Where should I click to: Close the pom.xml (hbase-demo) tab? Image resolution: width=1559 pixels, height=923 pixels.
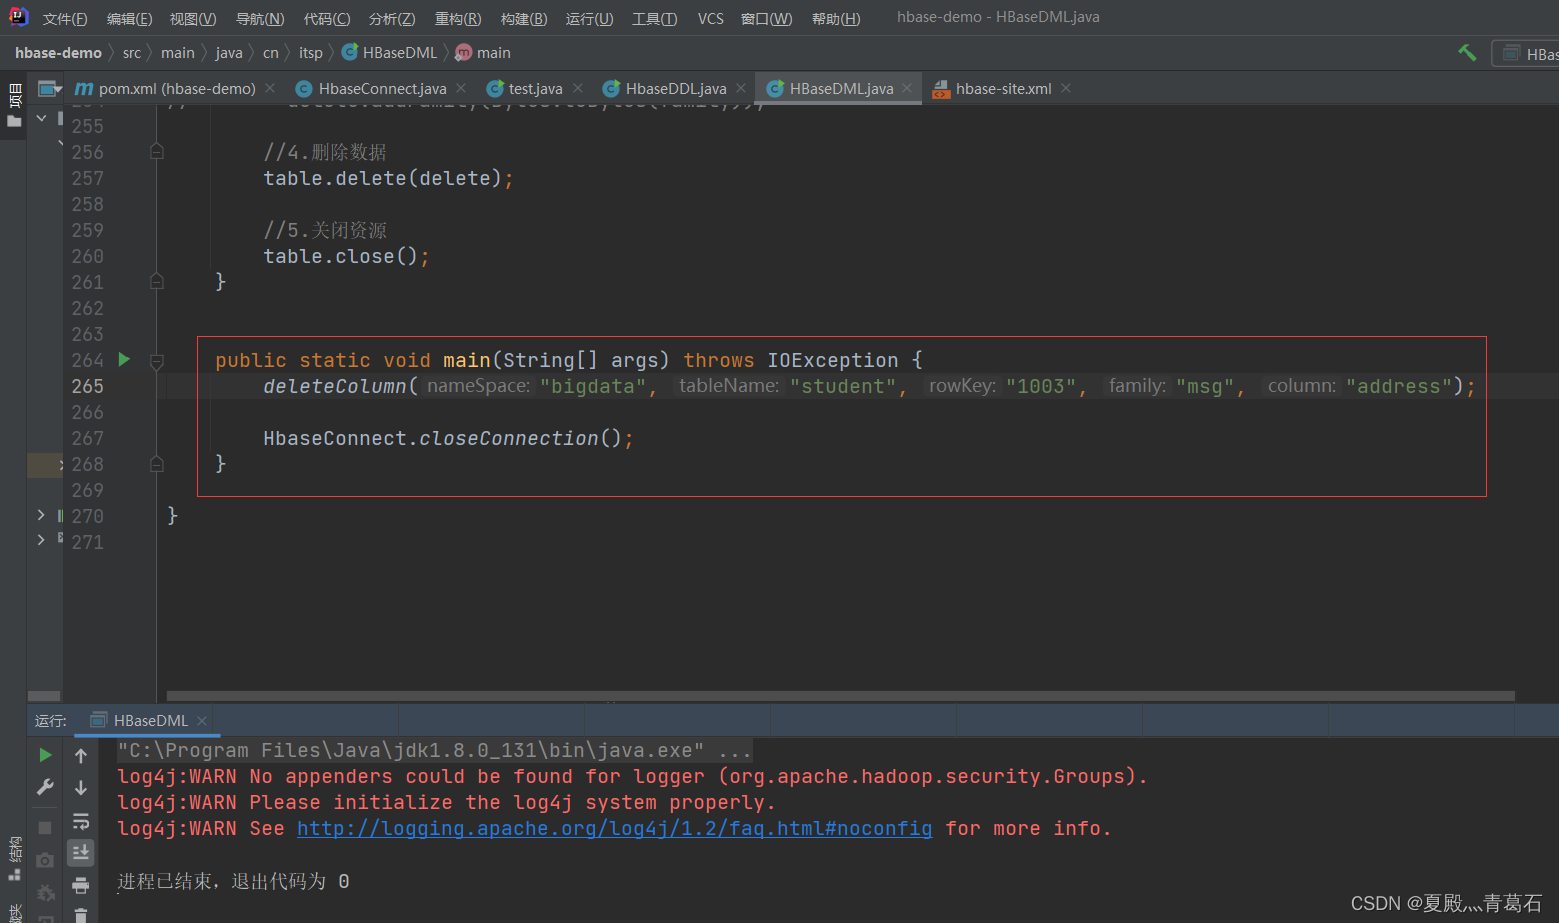pyautogui.click(x=270, y=88)
